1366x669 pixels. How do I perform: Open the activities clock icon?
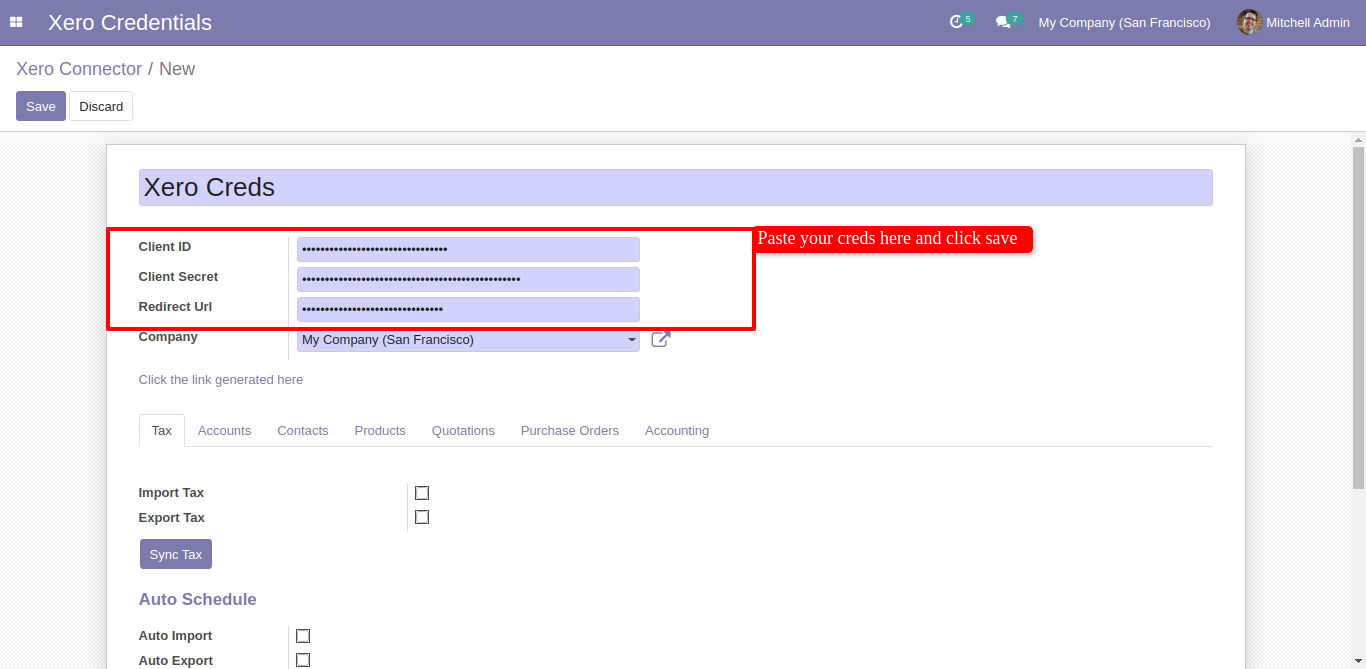pos(957,22)
